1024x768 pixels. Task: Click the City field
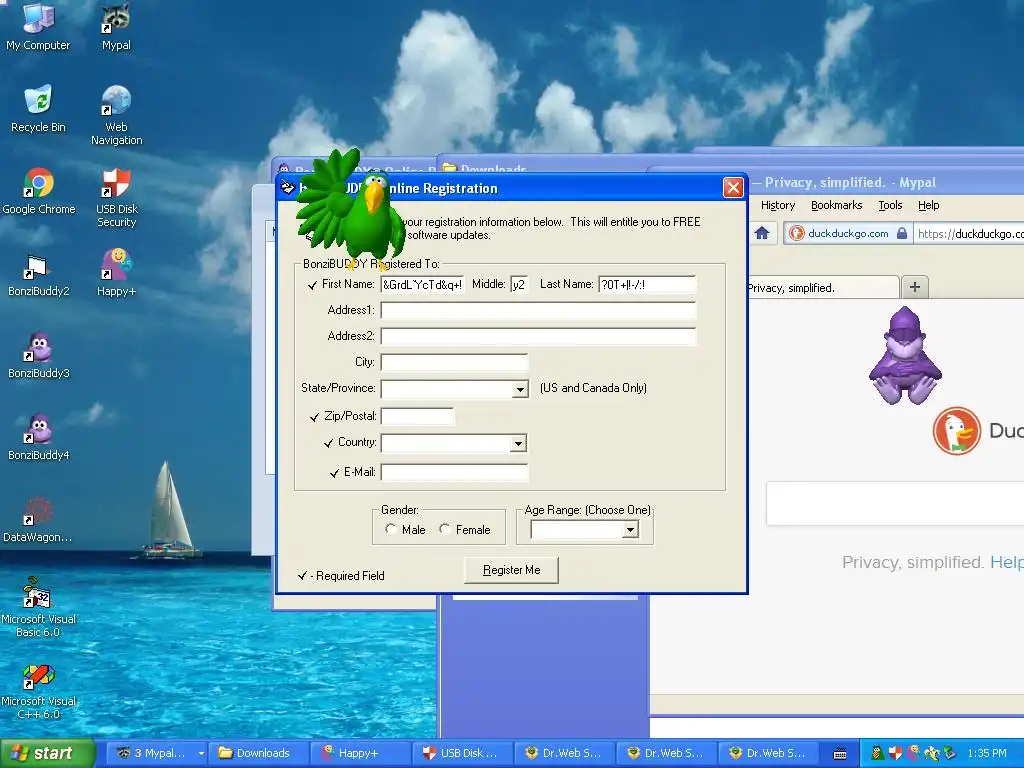[x=455, y=362]
